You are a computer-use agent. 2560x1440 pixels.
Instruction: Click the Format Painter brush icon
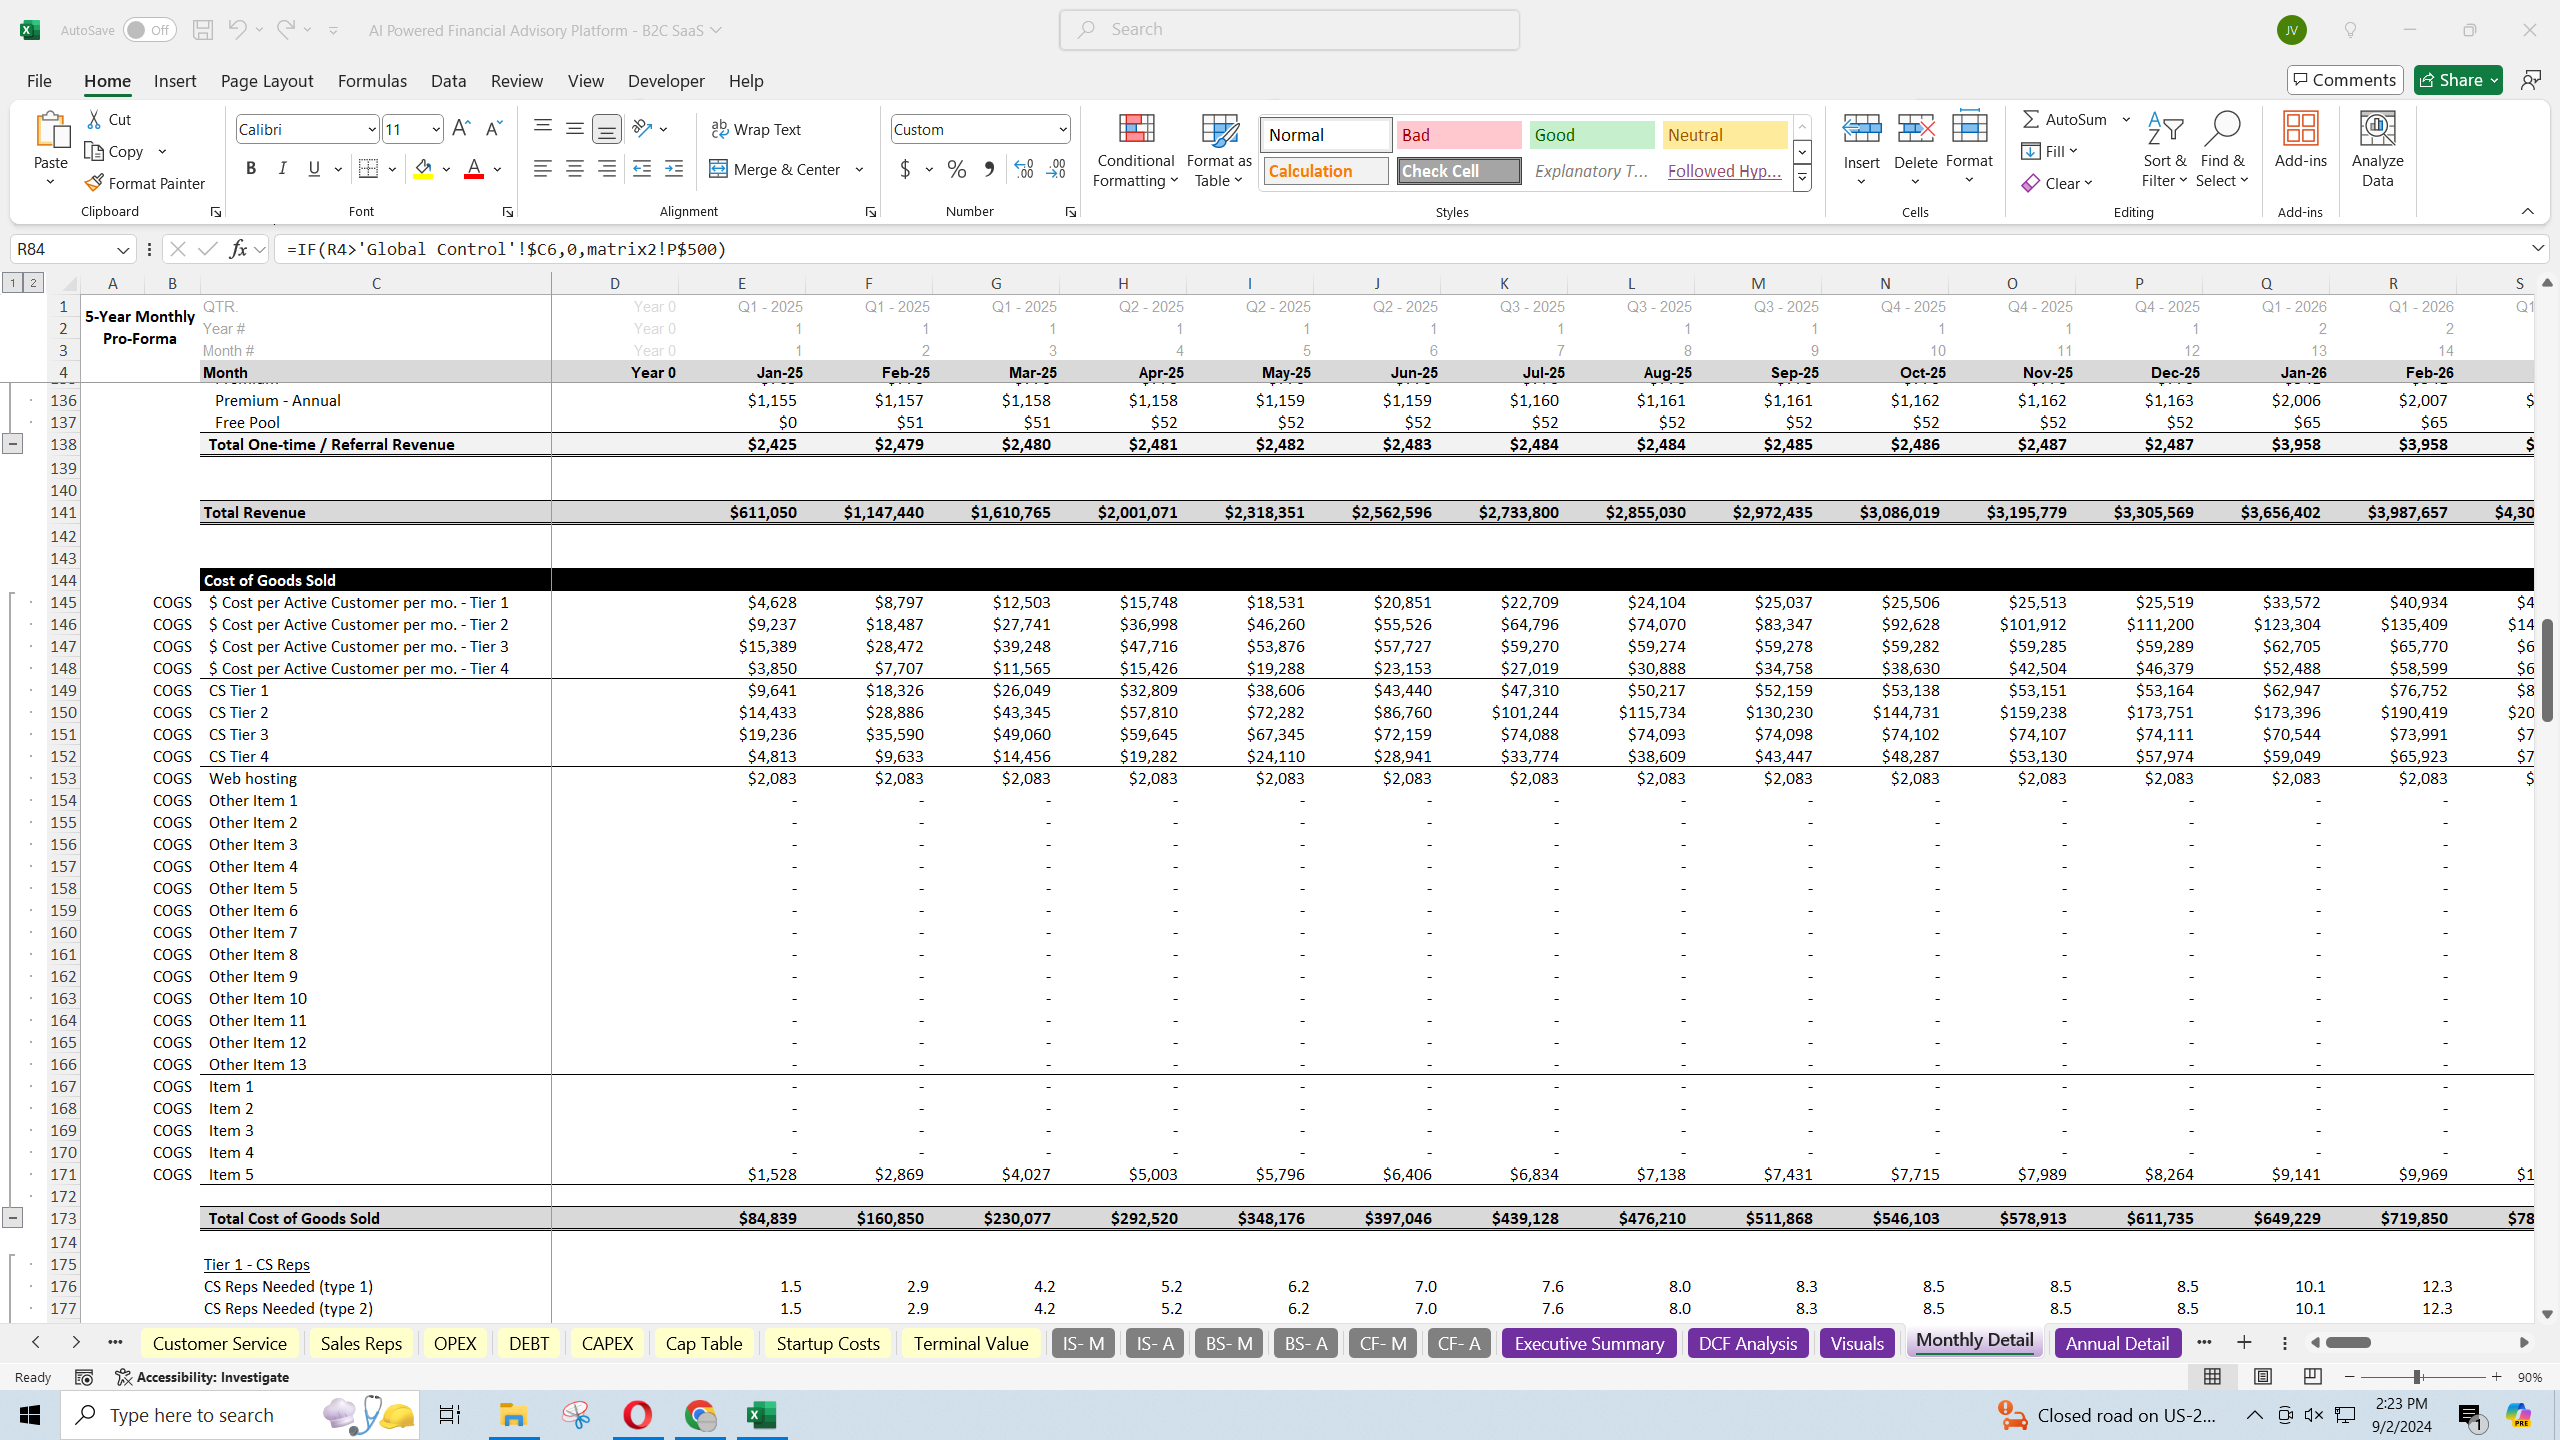94,183
